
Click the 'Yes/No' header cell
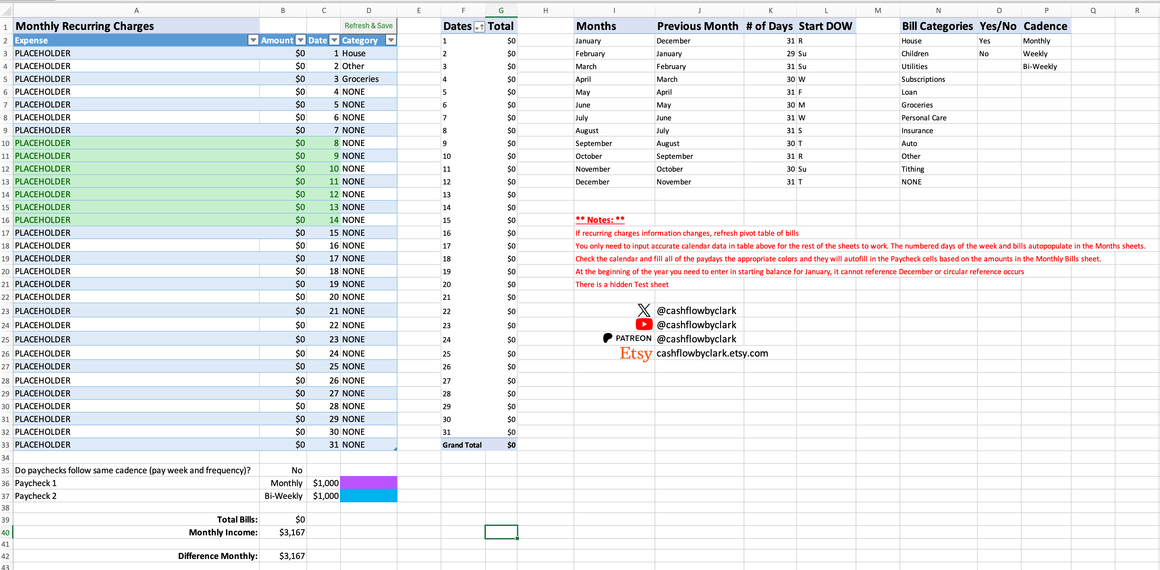point(999,26)
